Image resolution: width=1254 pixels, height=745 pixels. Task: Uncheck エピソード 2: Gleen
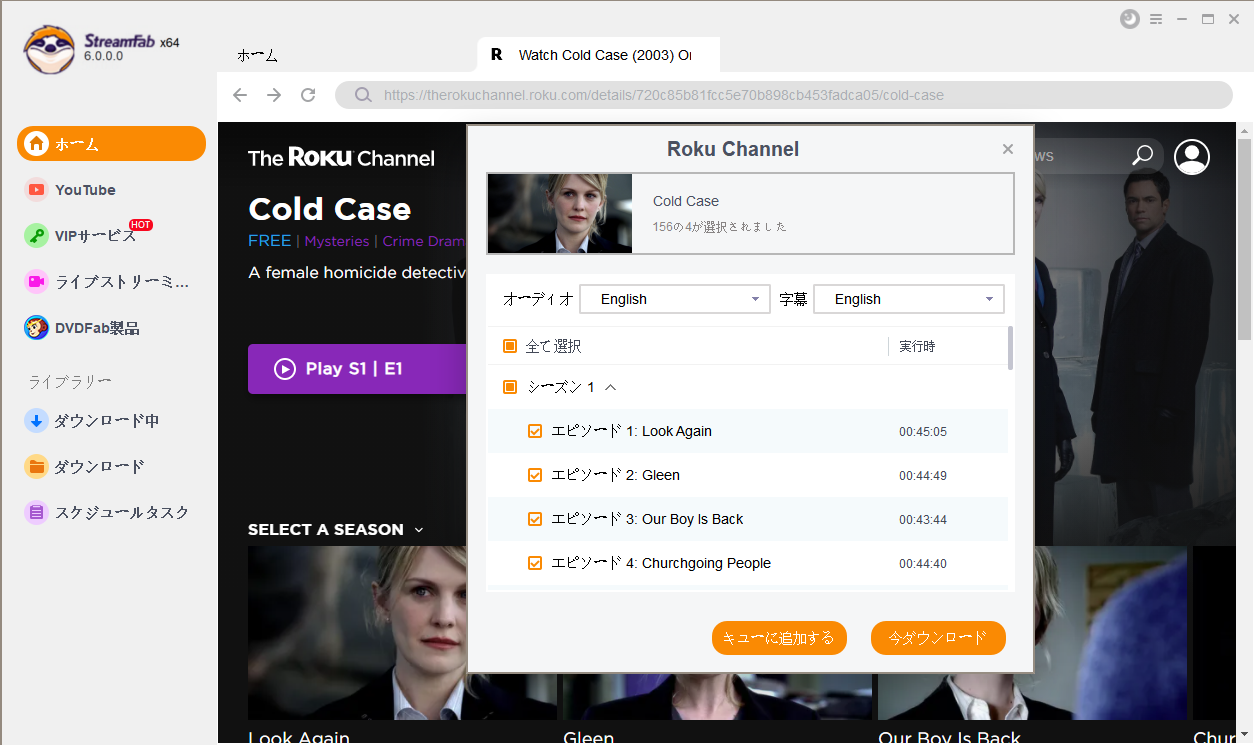(535, 475)
